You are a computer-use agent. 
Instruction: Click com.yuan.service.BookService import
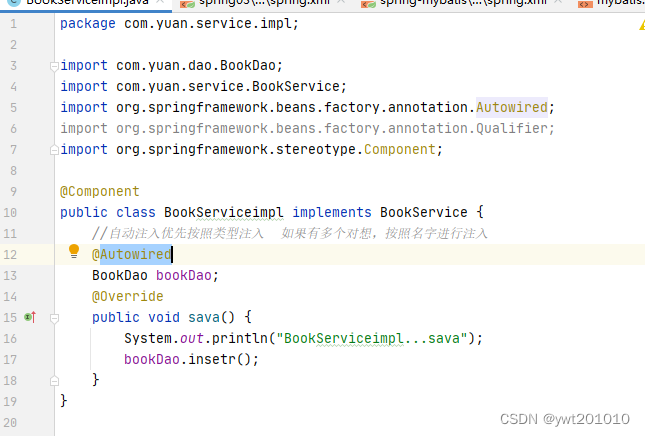(227, 86)
